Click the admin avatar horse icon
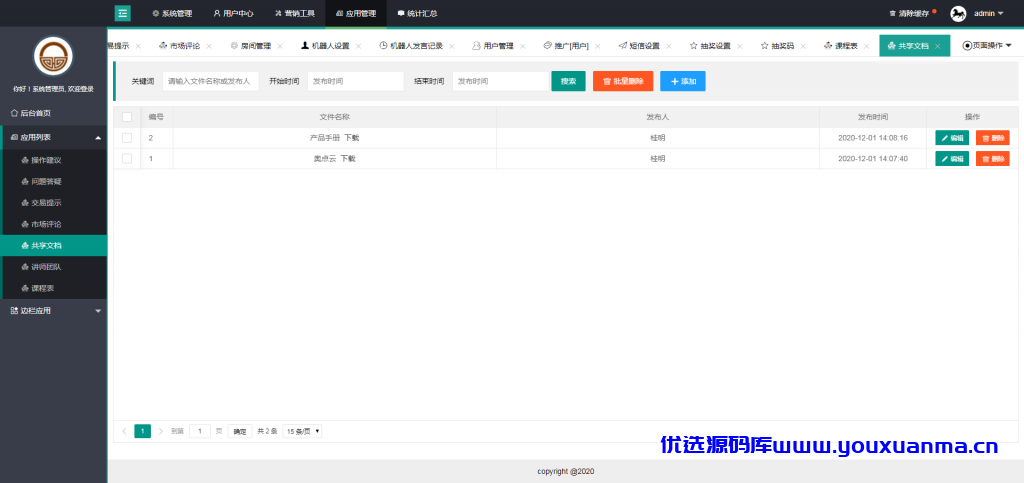The height and width of the screenshot is (483, 1024). click(x=958, y=13)
